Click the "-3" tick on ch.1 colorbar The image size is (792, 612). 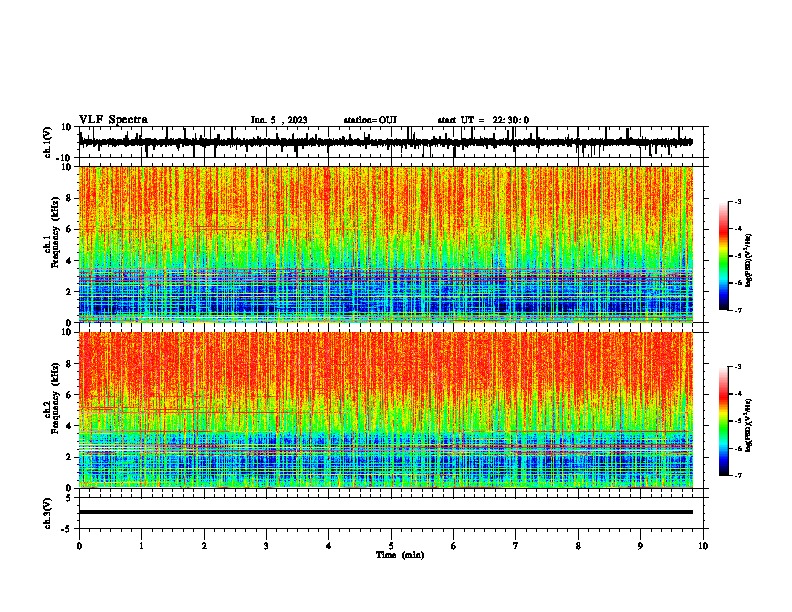(x=737, y=202)
